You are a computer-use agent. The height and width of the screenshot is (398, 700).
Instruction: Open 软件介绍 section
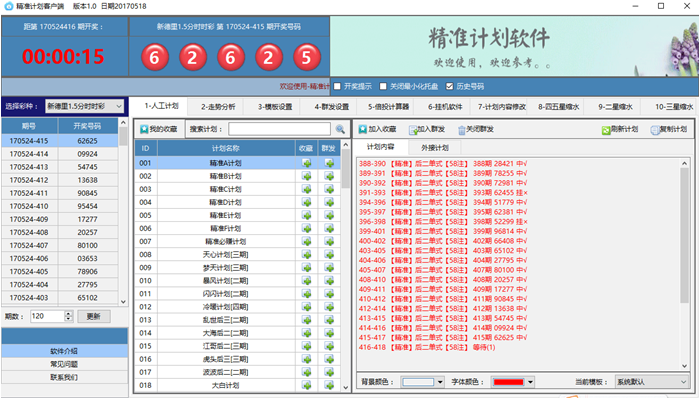pos(64,351)
